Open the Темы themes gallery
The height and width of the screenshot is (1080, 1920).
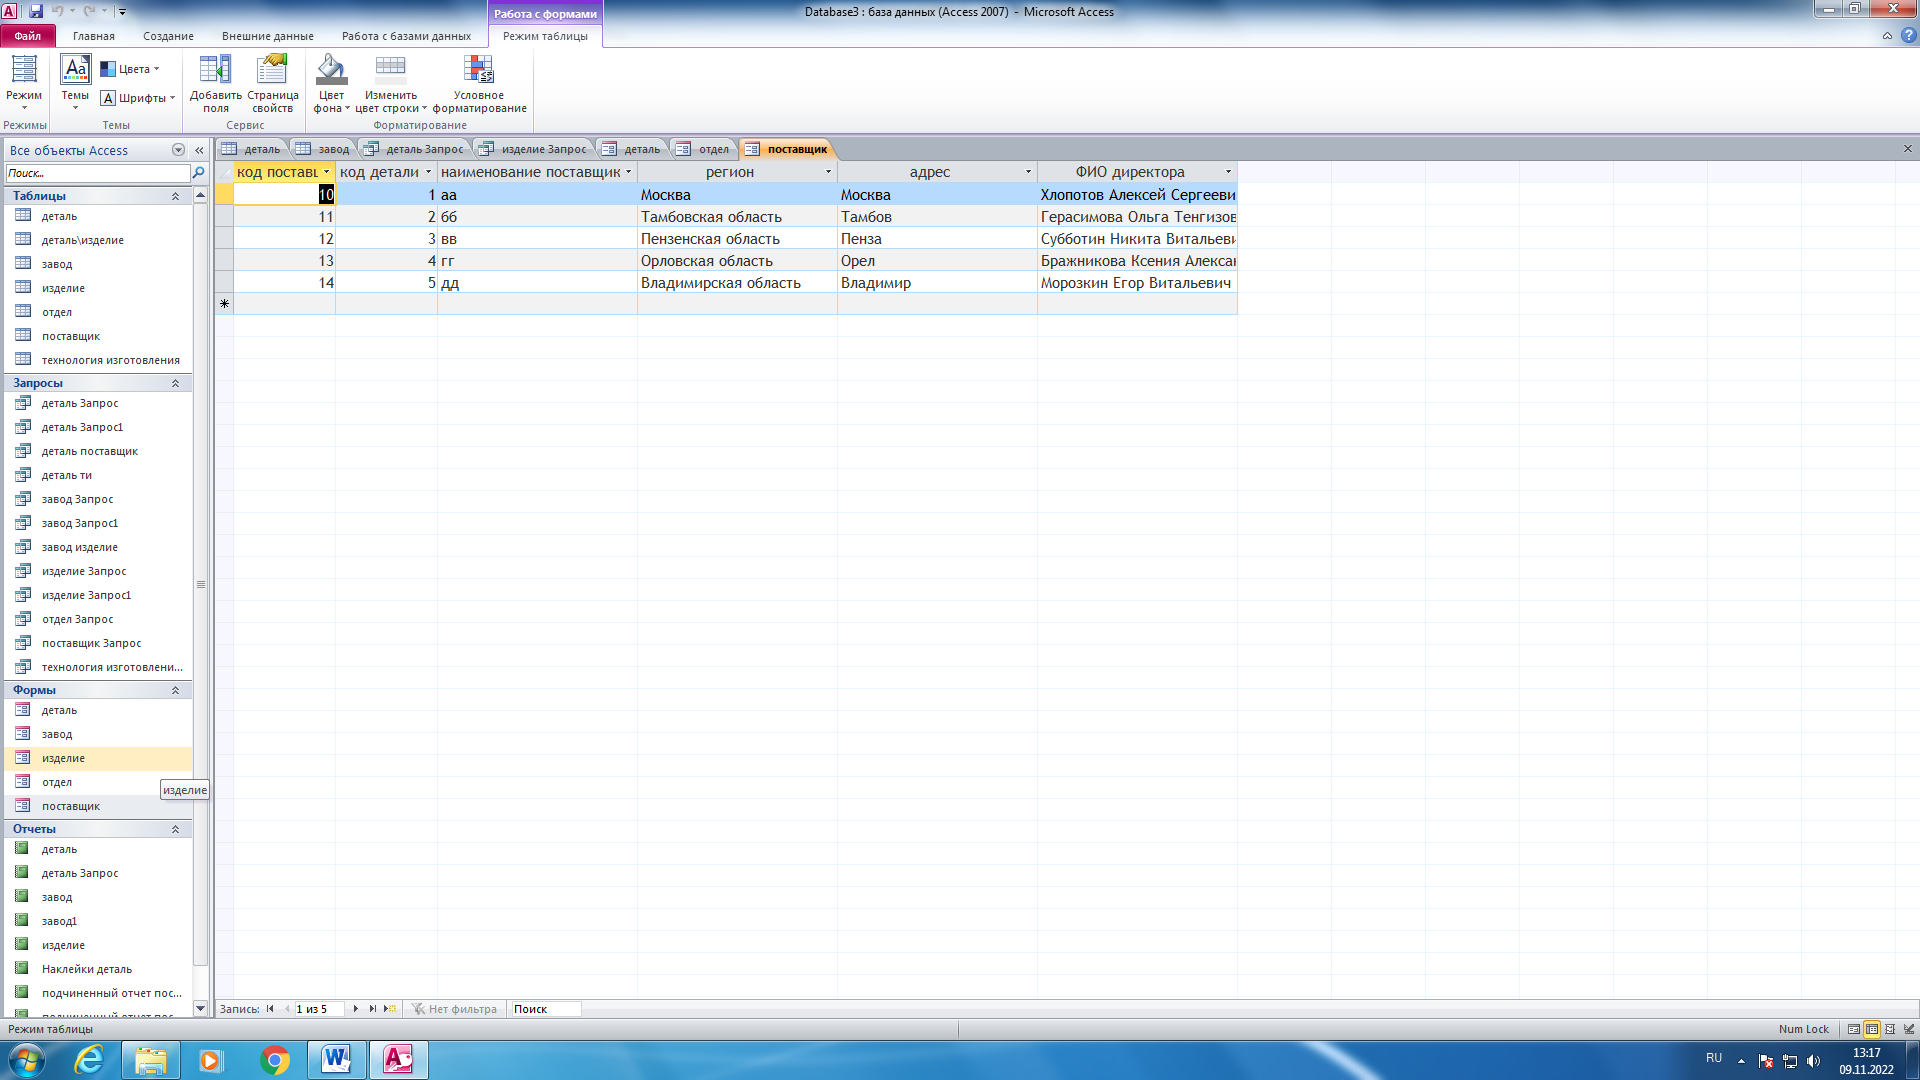pyautogui.click(x=75, y=82)
